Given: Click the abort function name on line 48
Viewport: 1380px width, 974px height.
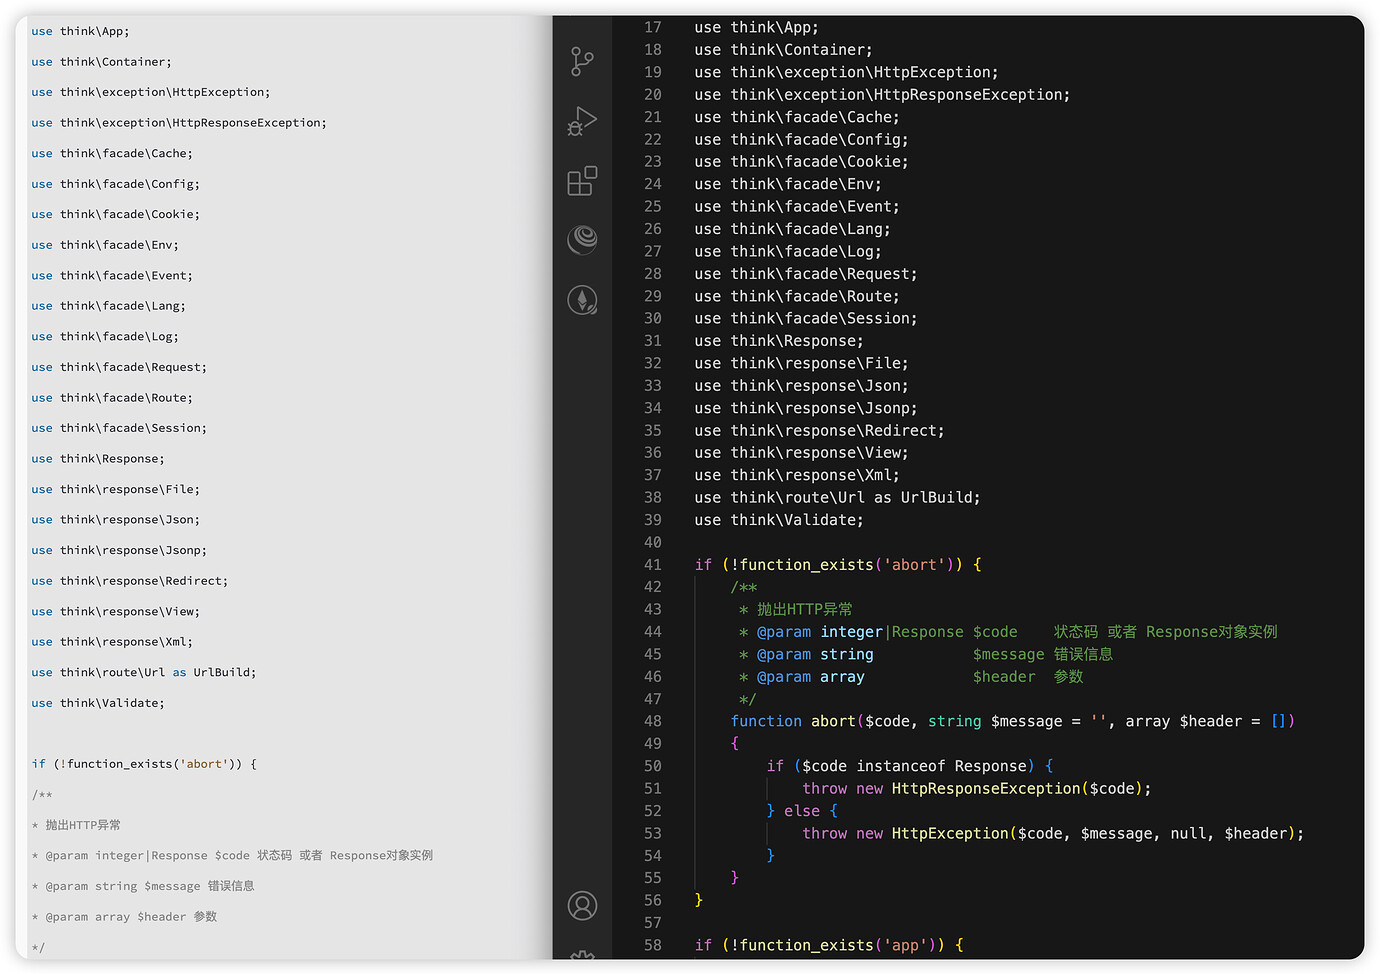Looking at the screenshot, I should click(833, 721).
